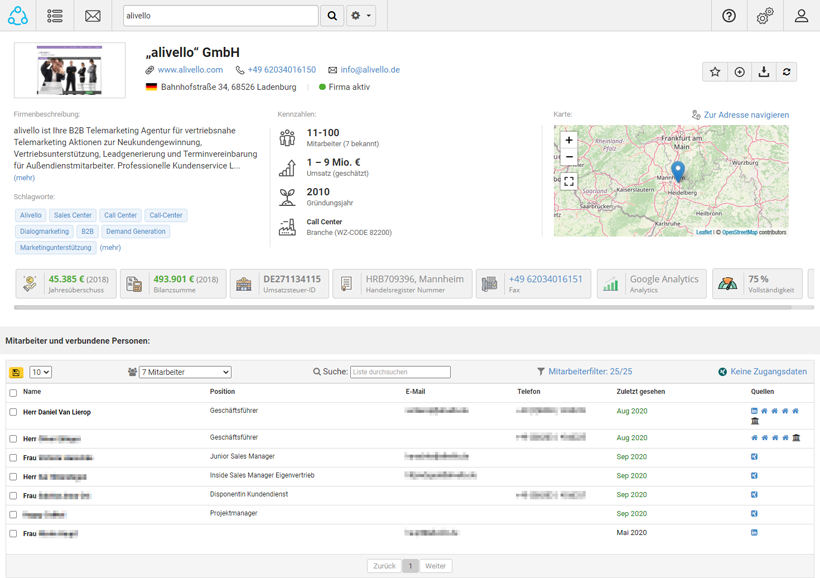
Task: Open the list view icon in top bar
Action: (55, 16)
